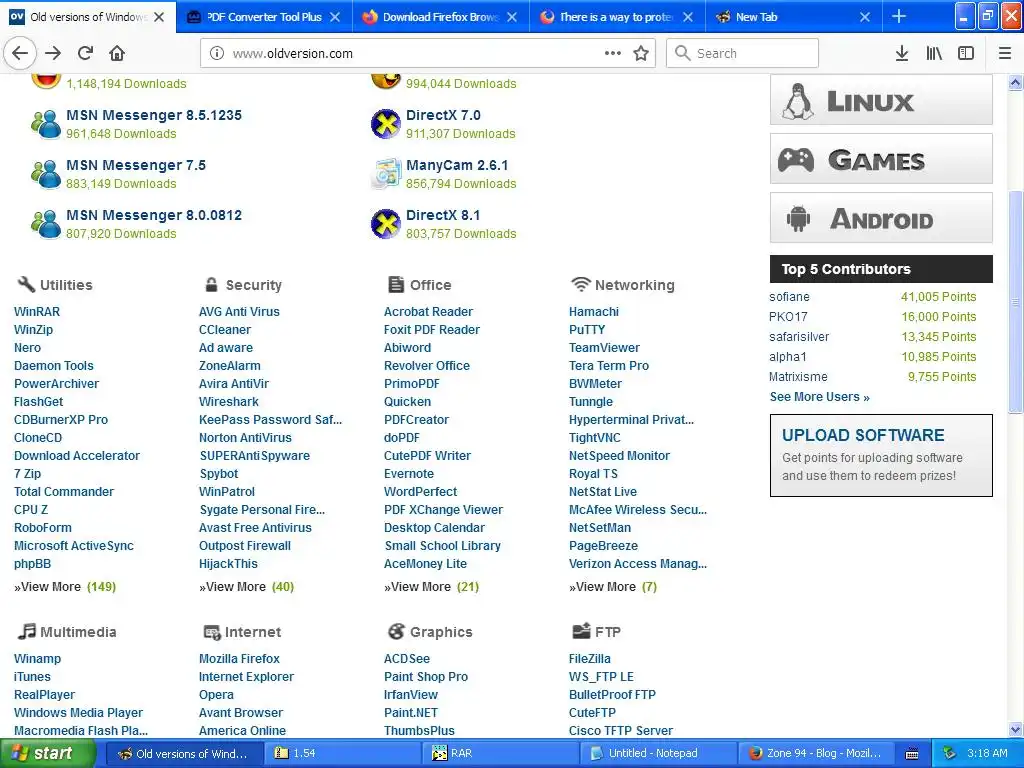
Task: Open the Winamp link under Multimedia
Action: (x=37, y=659)
